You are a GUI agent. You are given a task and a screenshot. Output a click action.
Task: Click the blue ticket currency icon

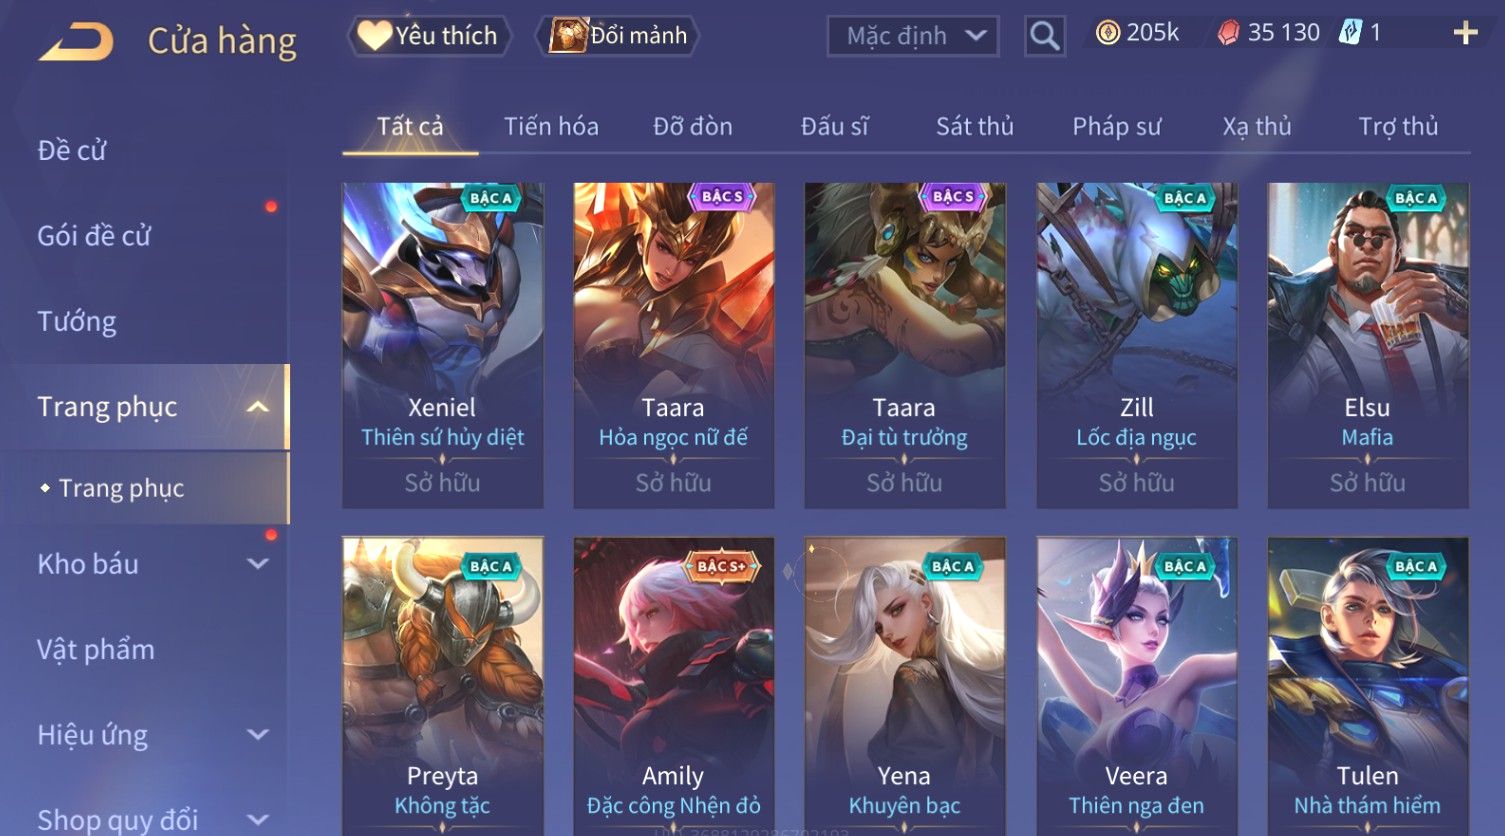tap(1350, 33)
